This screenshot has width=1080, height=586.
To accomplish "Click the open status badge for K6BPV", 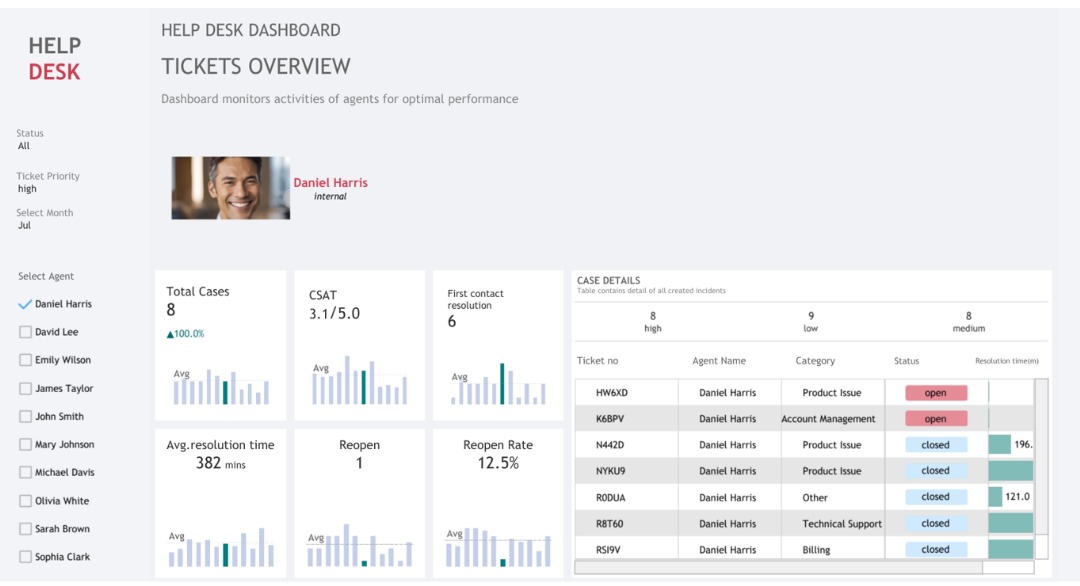I will point(936,419).
